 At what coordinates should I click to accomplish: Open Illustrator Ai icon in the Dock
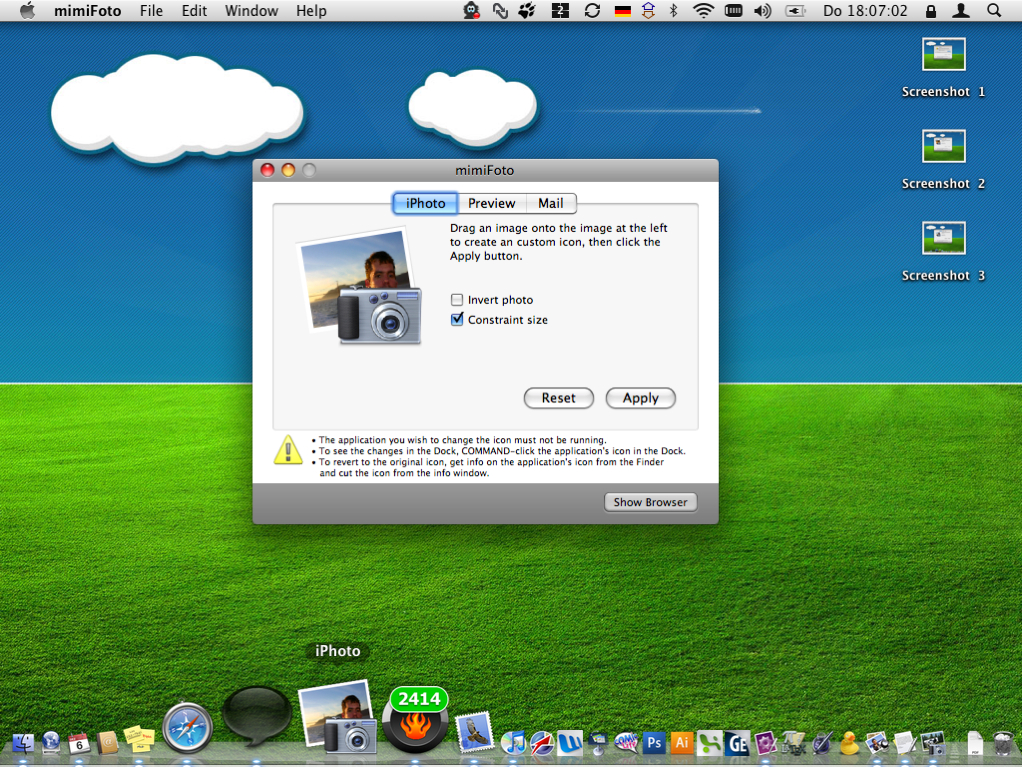tap(682, 742)
